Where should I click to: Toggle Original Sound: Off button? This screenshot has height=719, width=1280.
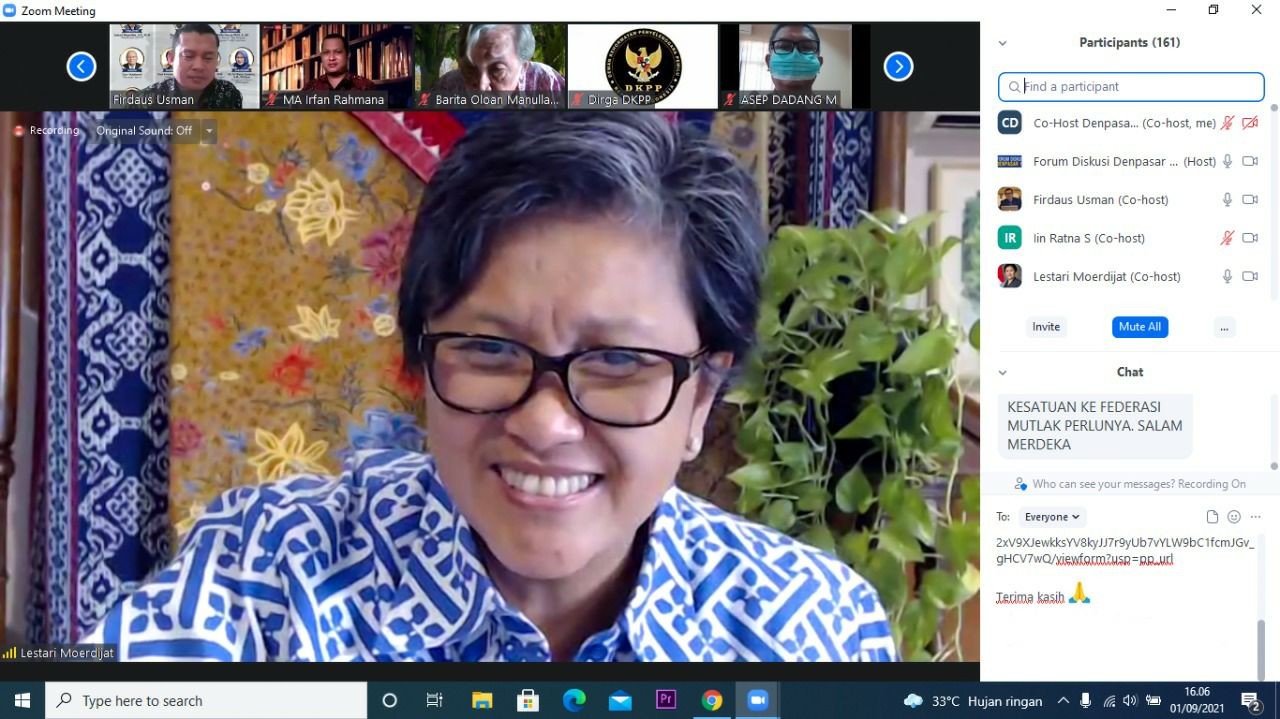tap(144, 130)
